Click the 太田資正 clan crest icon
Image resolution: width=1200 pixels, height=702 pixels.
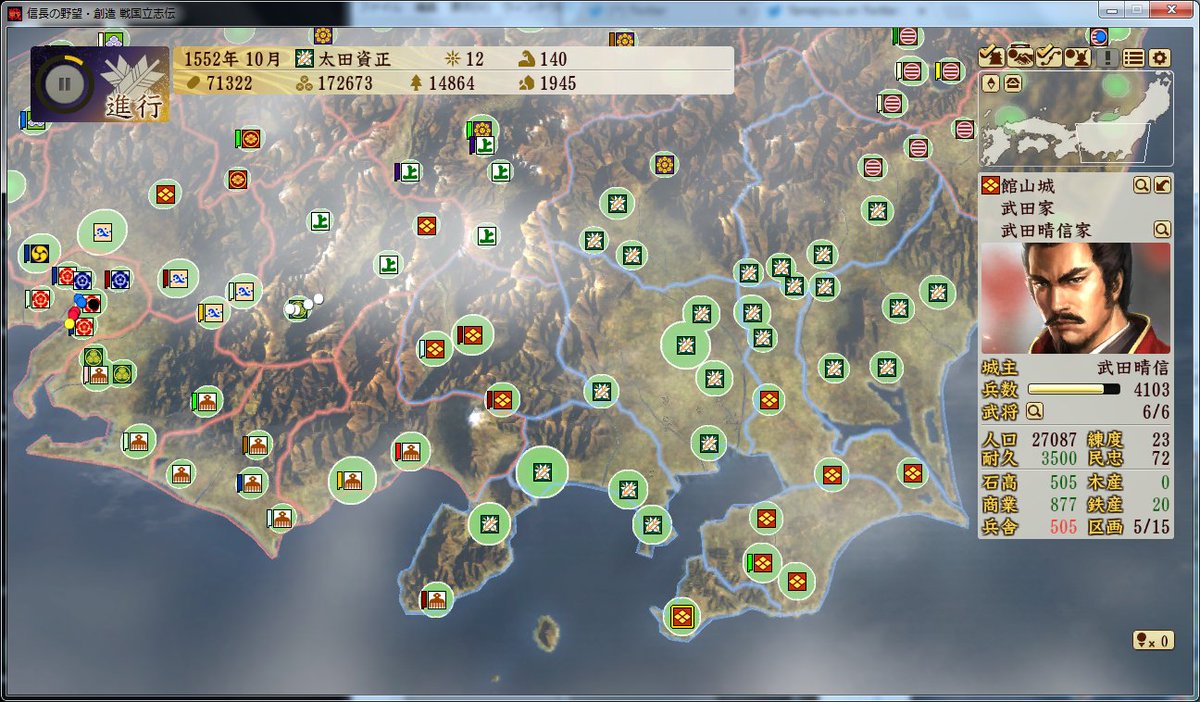pos(304,60)
